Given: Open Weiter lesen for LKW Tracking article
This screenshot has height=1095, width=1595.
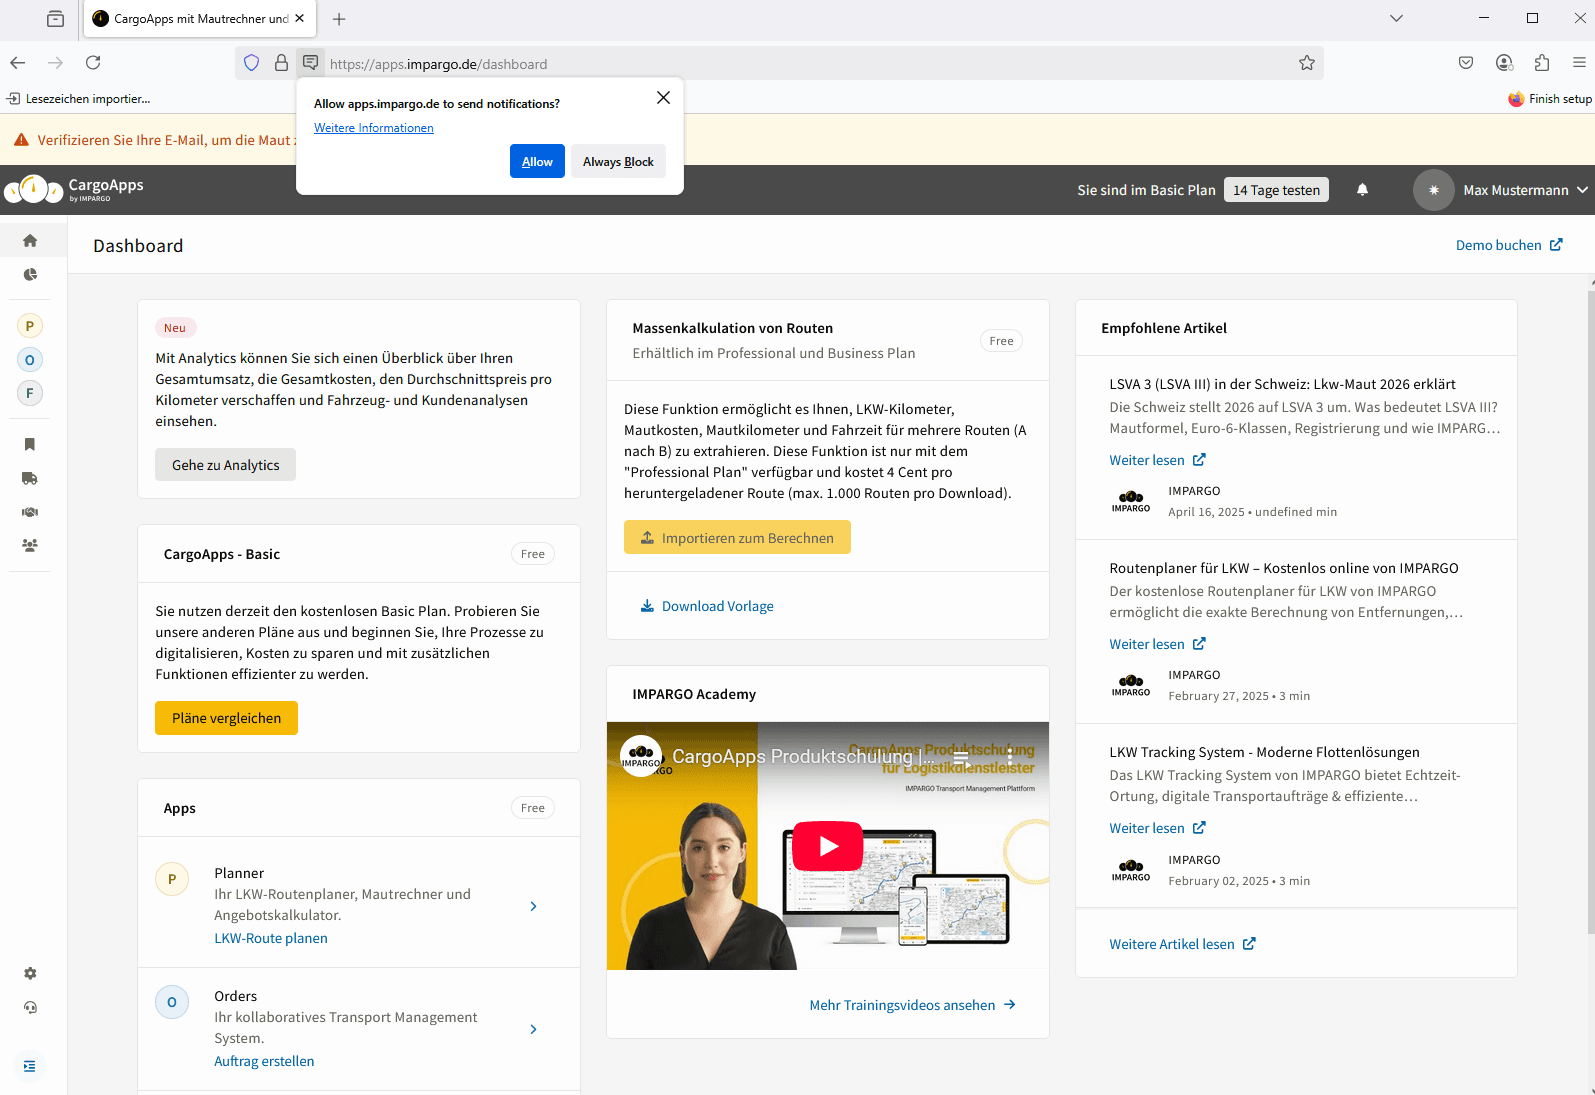Looking at the screenshot, I should (x=1157, y=828).
